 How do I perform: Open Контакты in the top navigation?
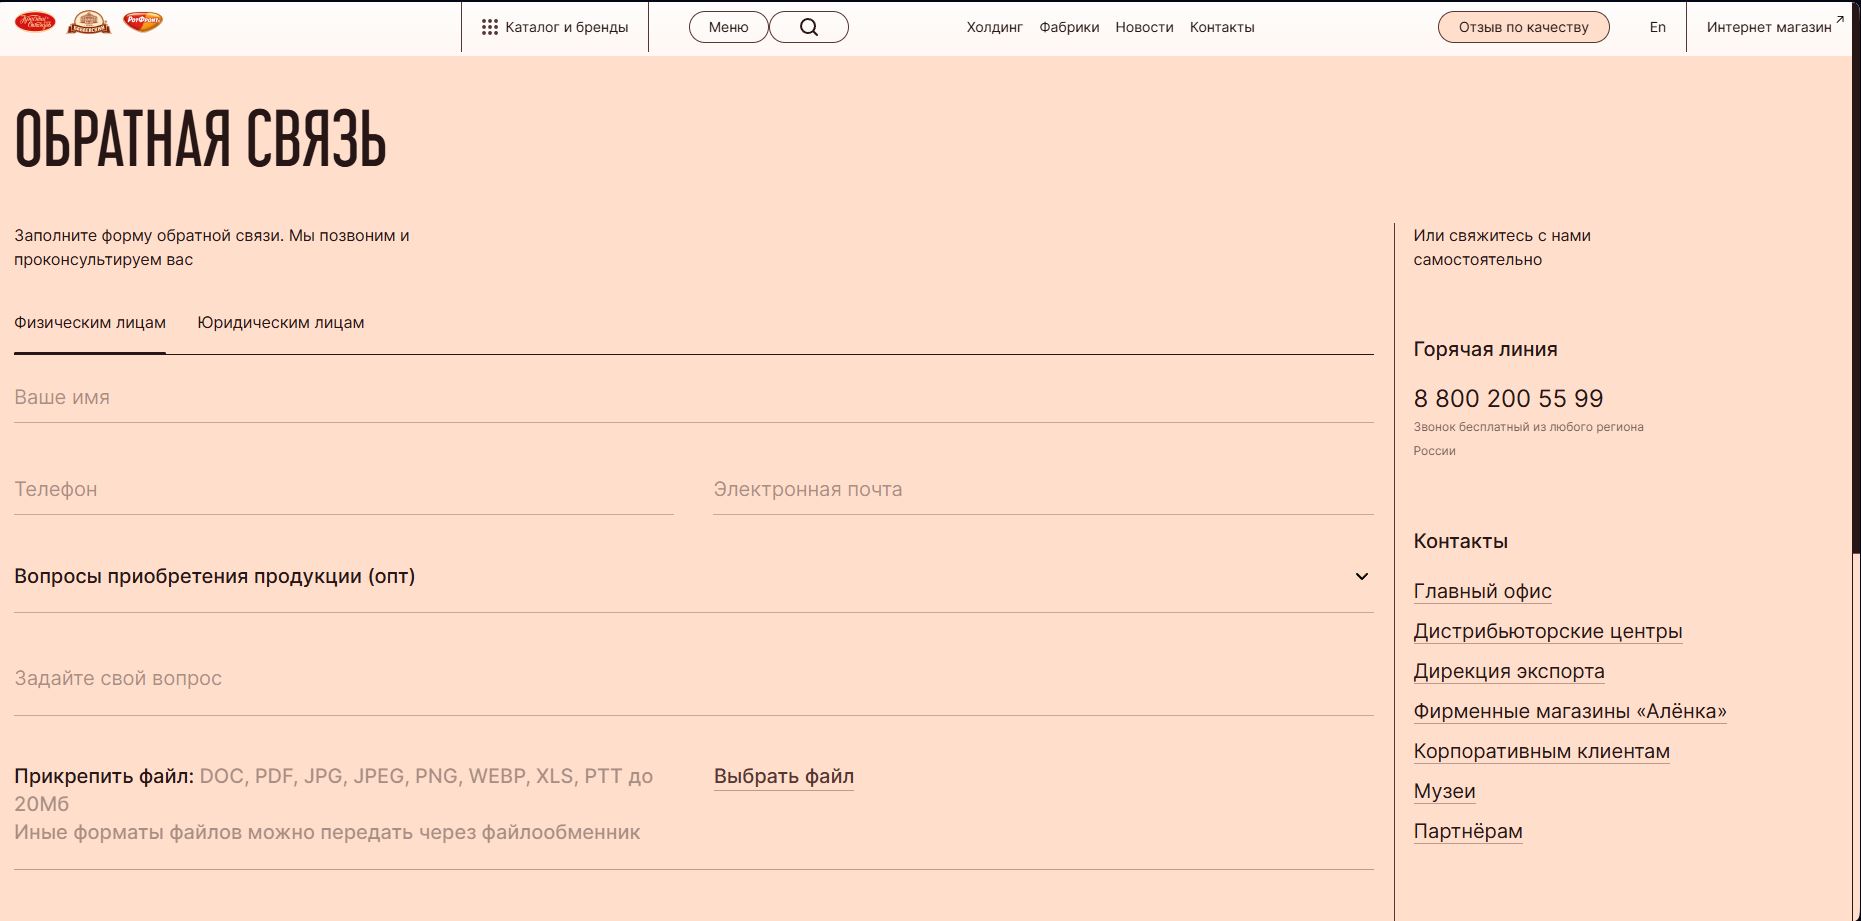1222,27
